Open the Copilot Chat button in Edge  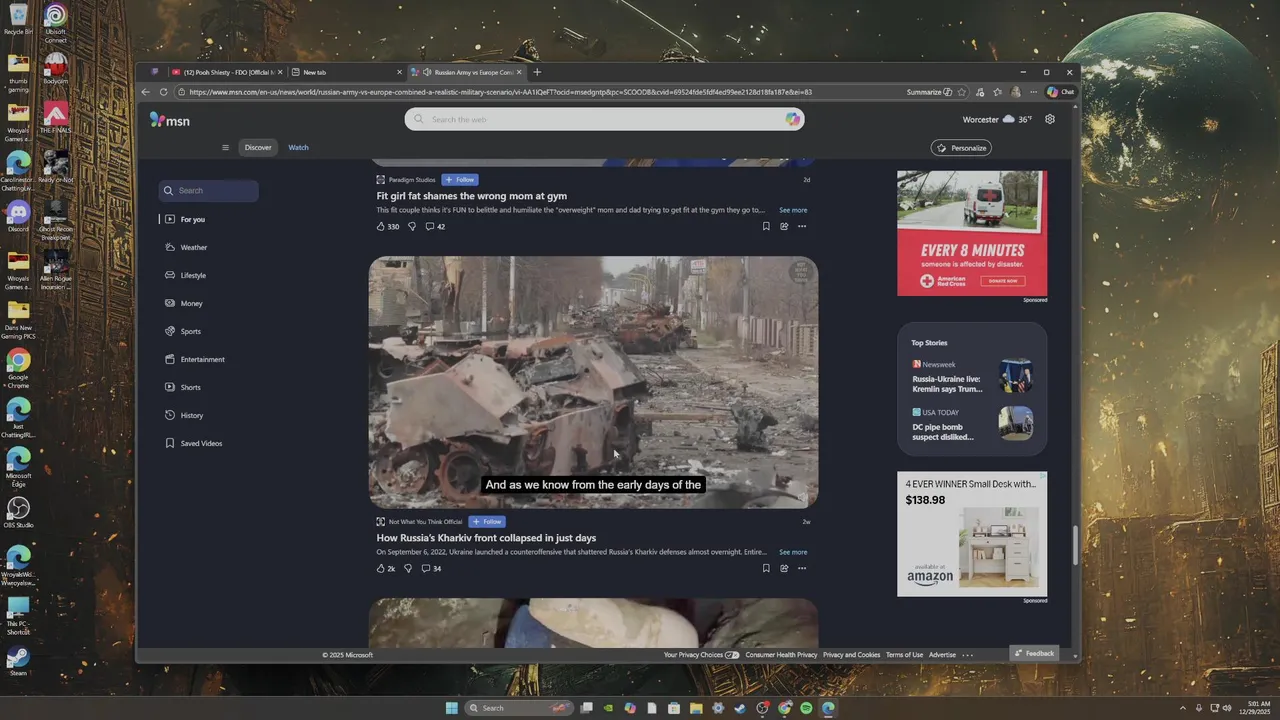1060,92
